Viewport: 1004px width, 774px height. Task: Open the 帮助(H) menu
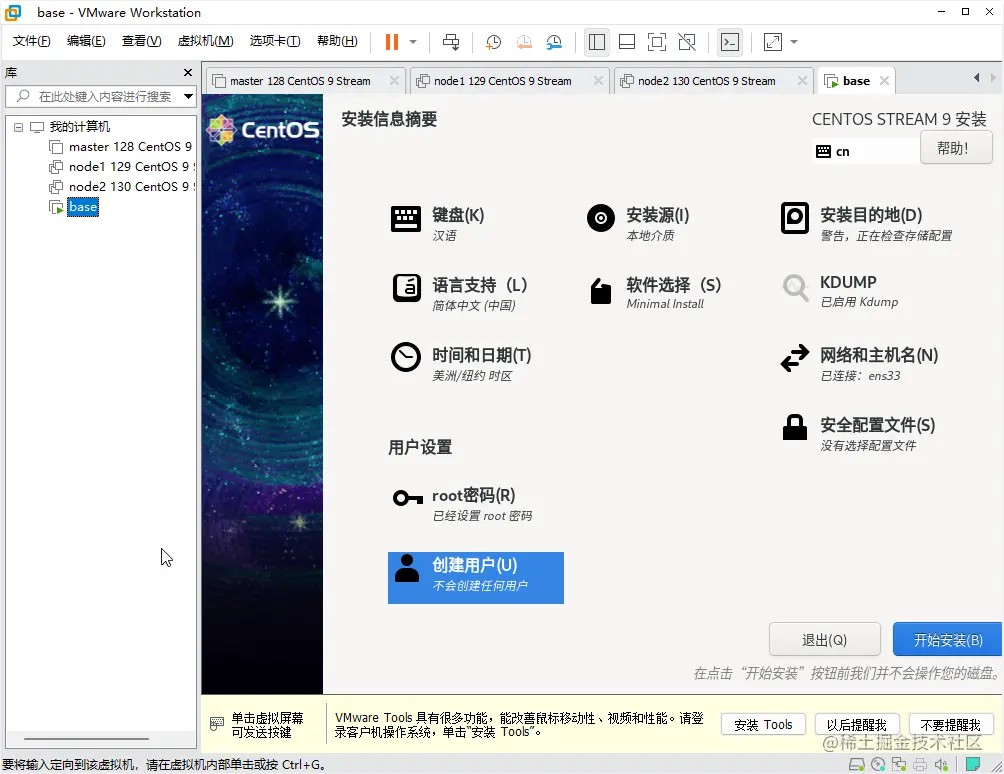337,41
